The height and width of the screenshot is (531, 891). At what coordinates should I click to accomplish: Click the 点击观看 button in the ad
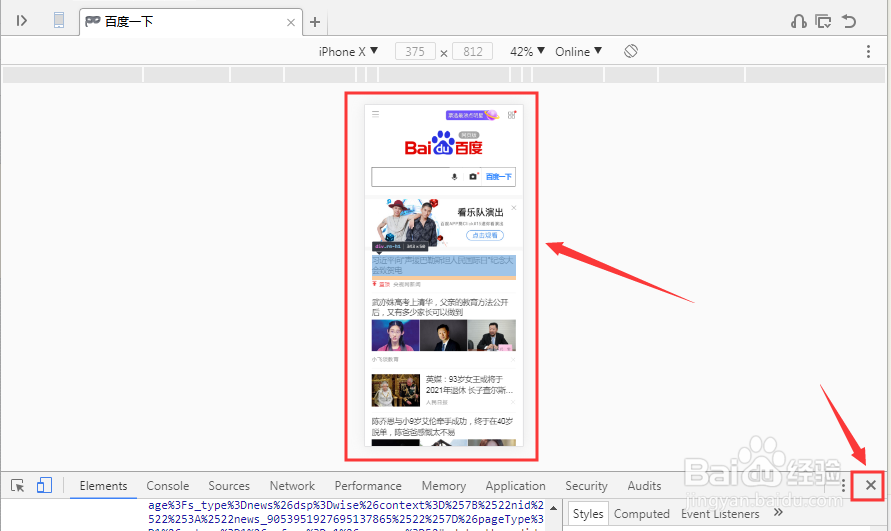pos(485,235)
